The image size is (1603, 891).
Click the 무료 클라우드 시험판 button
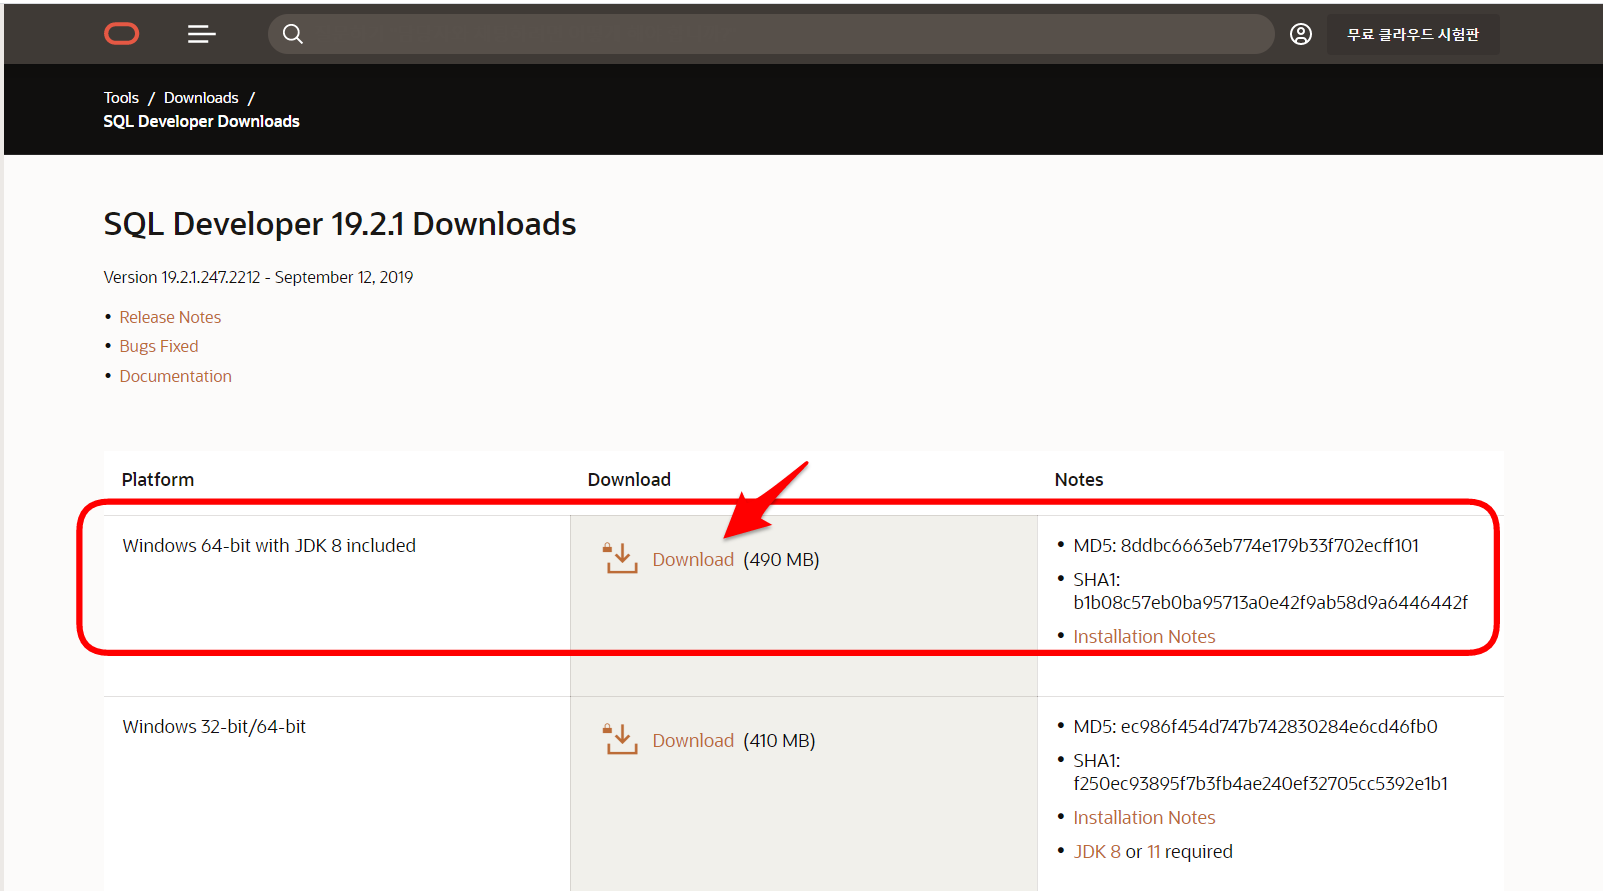click(x=1412, y=34)
